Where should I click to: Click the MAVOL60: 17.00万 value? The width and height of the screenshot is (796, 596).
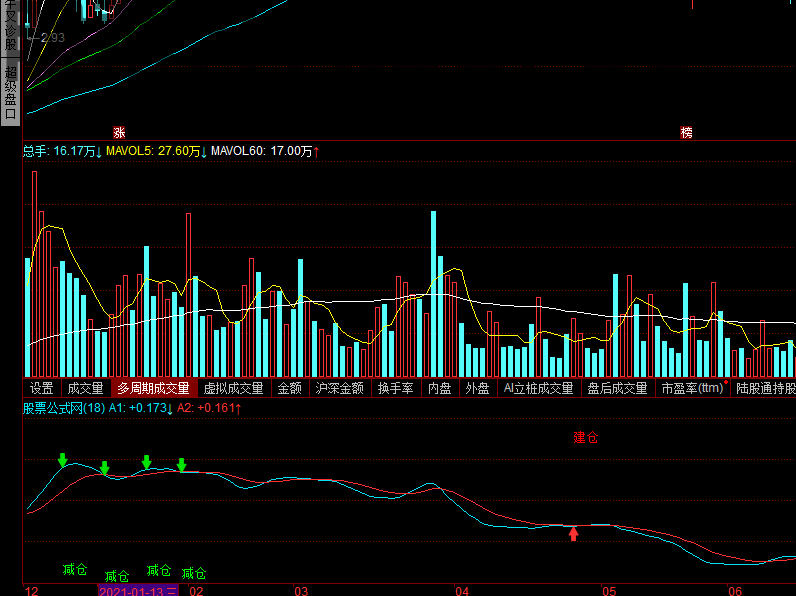point(265,151)
